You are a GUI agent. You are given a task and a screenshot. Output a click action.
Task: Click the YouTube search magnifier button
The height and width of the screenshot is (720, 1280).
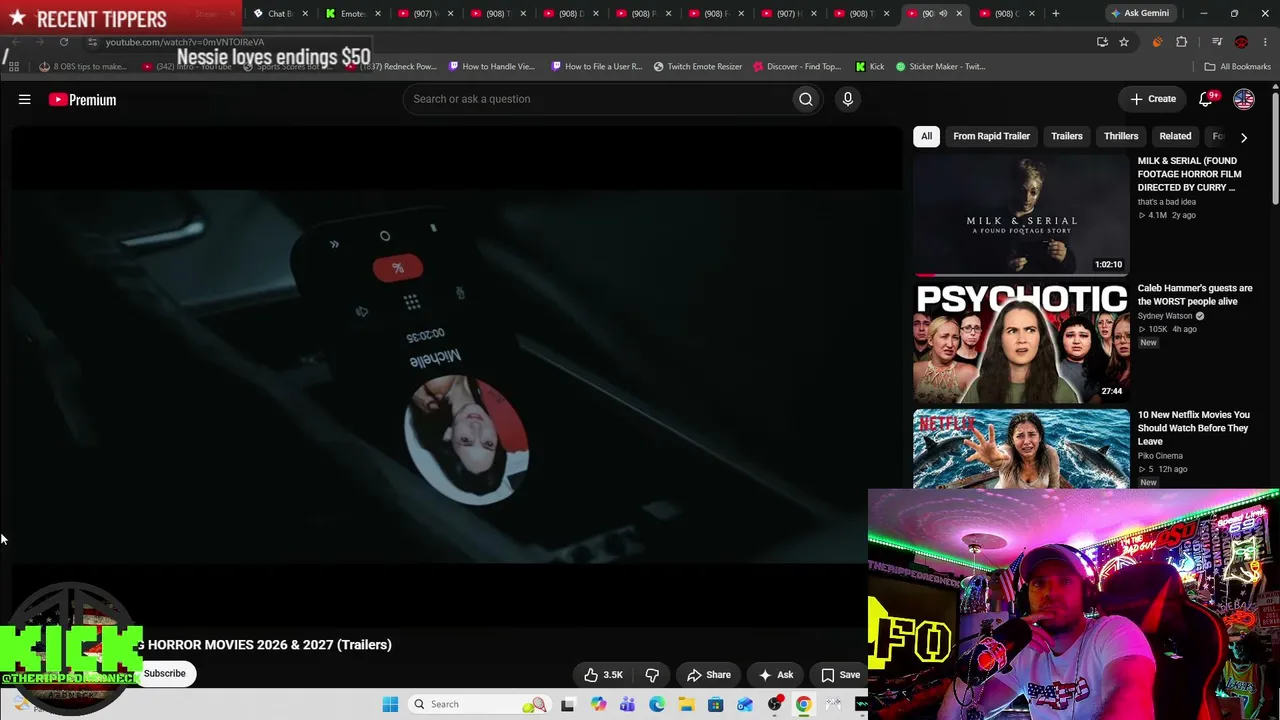pyautogui.click(x=806, y=99)
